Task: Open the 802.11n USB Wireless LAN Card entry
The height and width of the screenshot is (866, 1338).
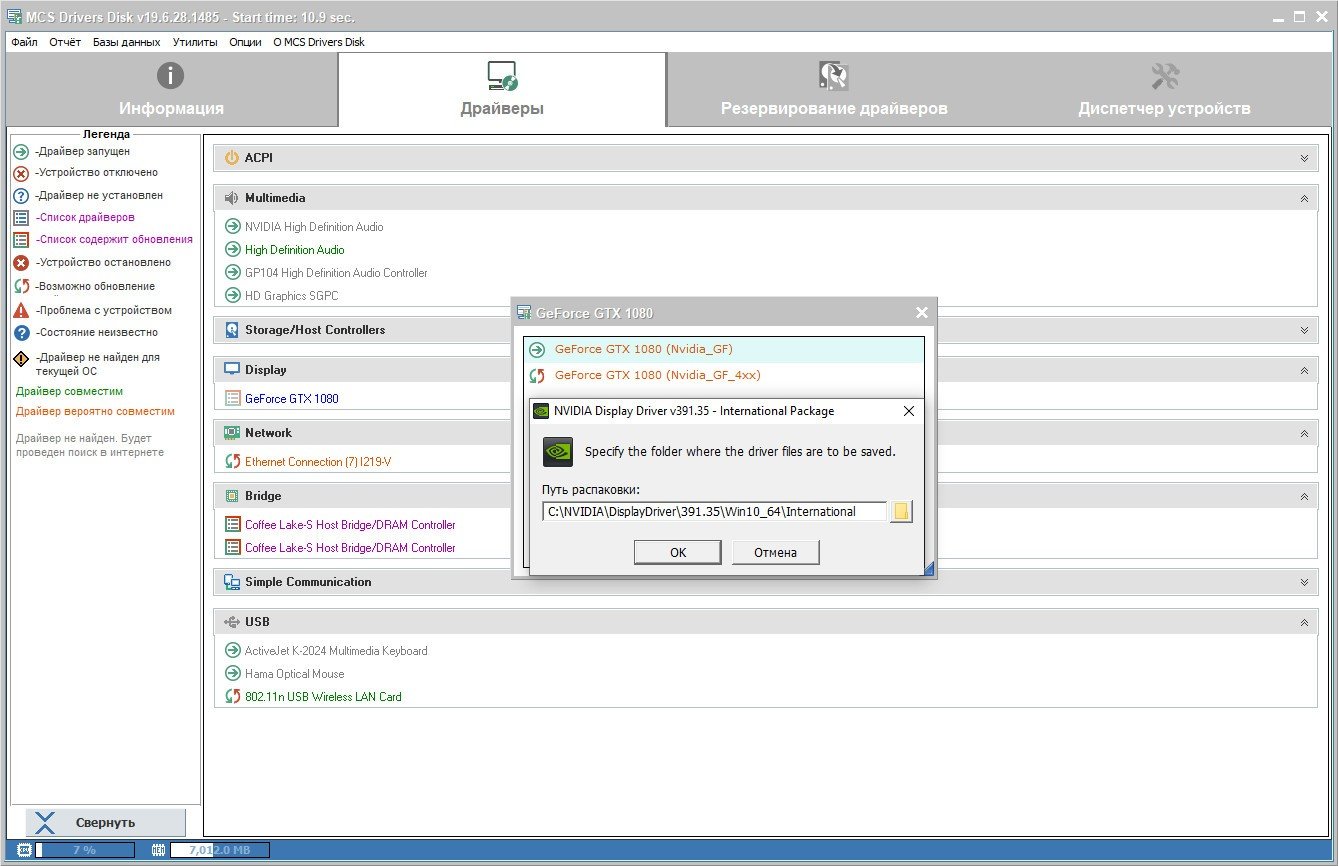Action: pyautogui.click(x=323, y=697)
